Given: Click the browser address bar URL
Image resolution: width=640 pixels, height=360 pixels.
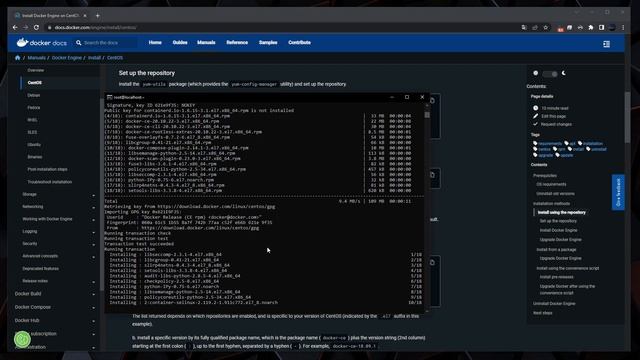Looking at the screenshot, I should [96, 28].
